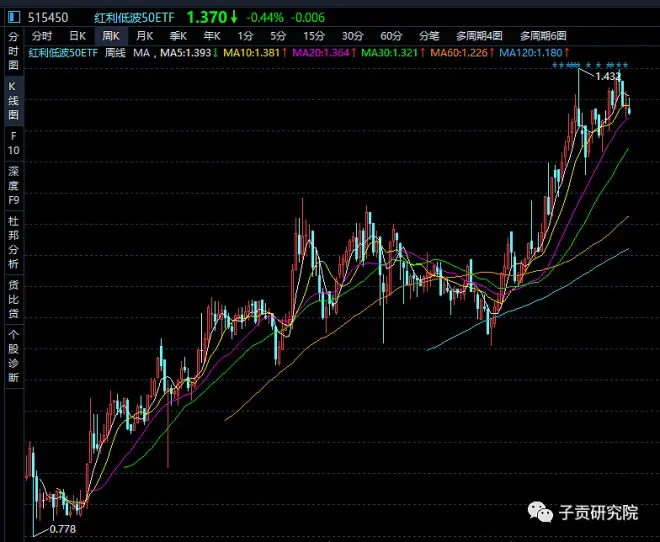Open the F10 company info panel

[13, 142]
